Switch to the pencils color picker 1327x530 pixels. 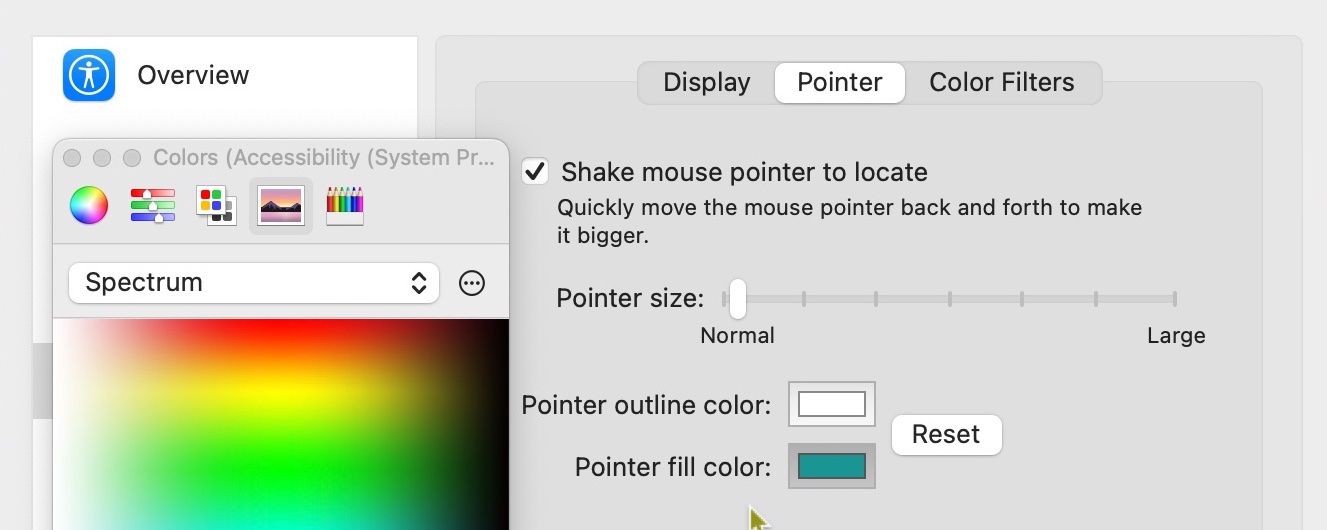click(x=345, y=205)
